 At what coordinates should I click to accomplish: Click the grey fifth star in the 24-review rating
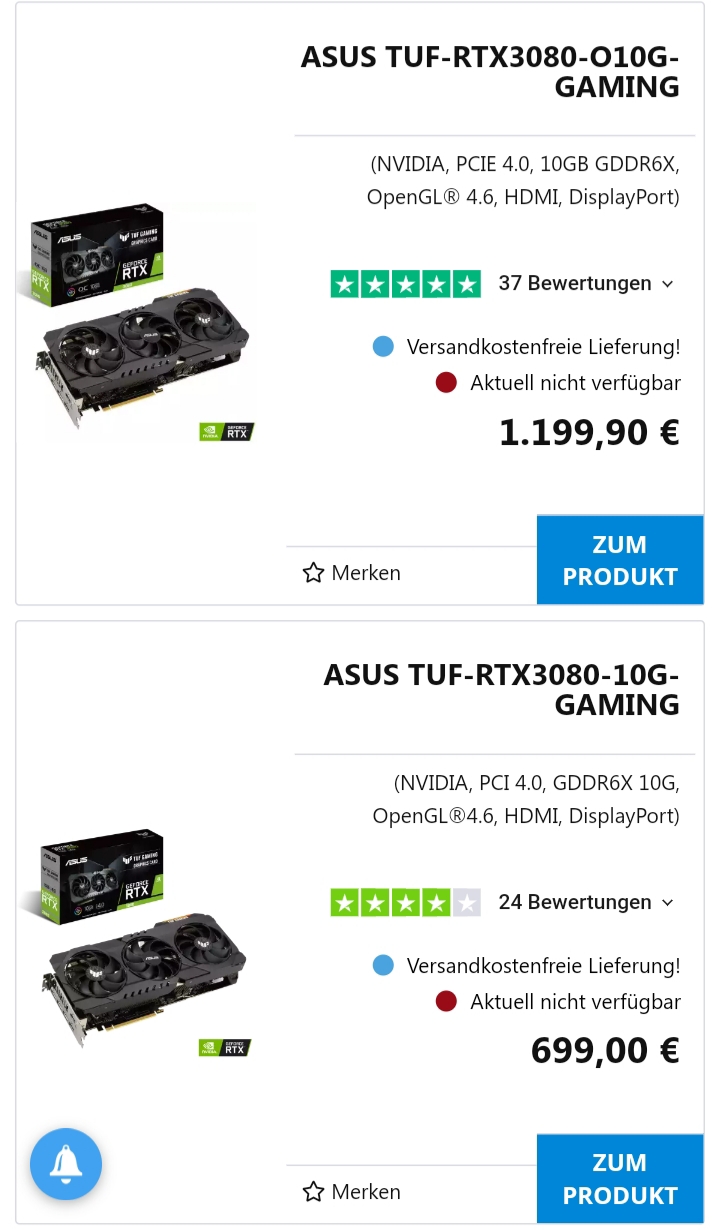click(465, 901)
